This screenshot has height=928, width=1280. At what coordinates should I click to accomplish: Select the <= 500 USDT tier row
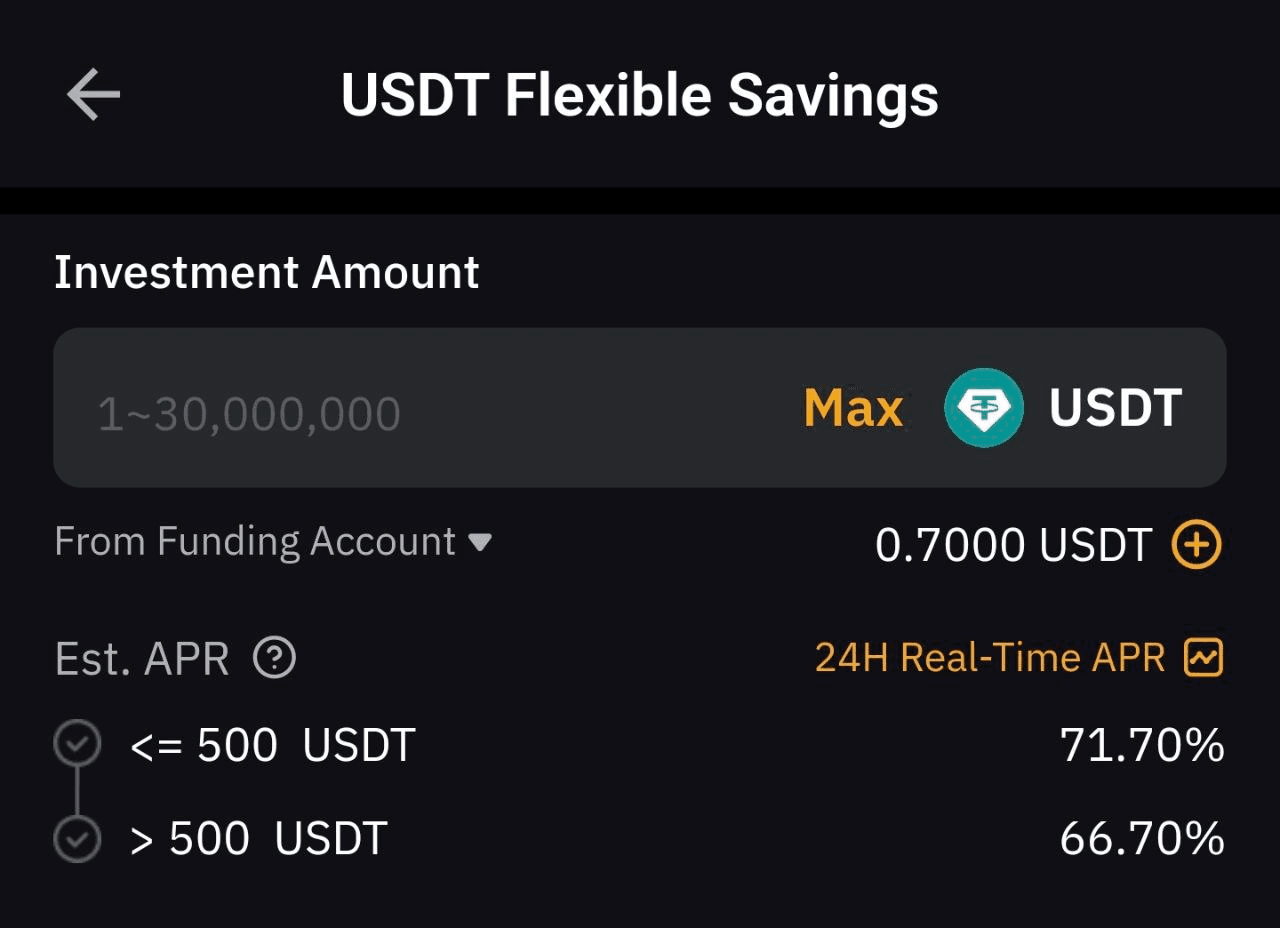(640, 745)
